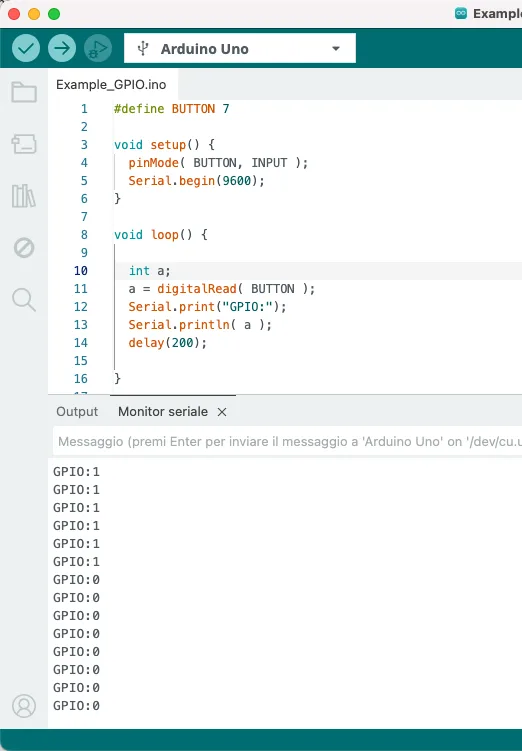Place cursor on the delay(200) line
The image size is (522, 751).
[168, 343]
